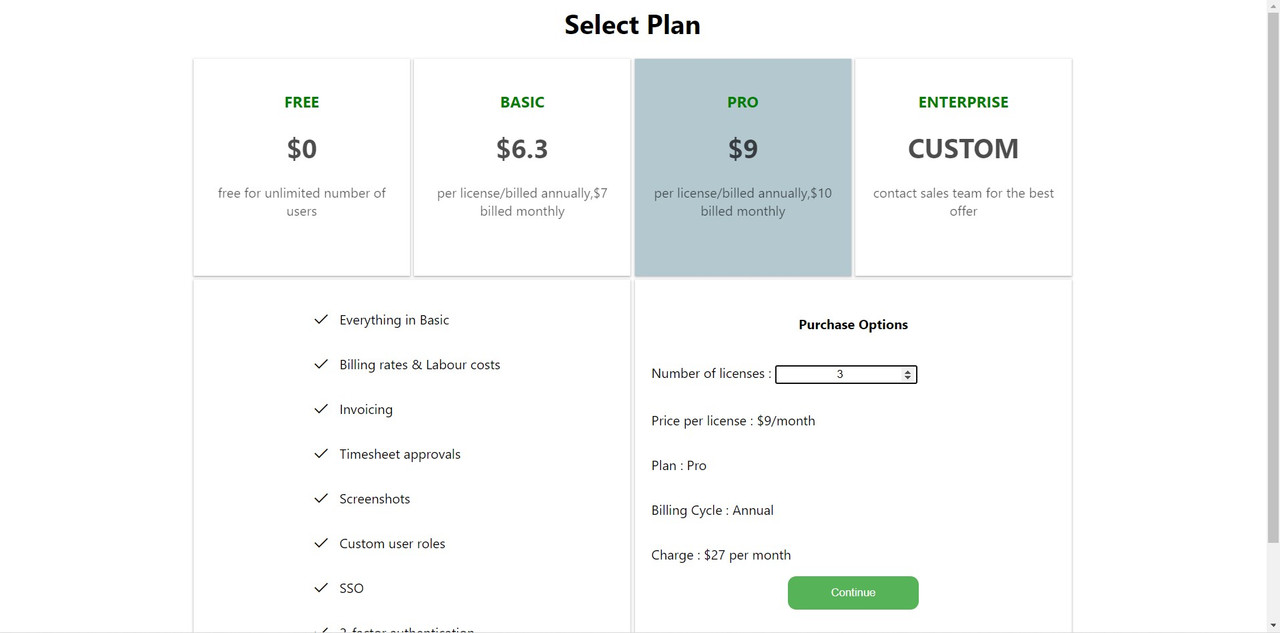Viewport: 1280px width, 633px height.
Task: Click the Billing Cycle Annual text
Action: click(x=712, y=510)
